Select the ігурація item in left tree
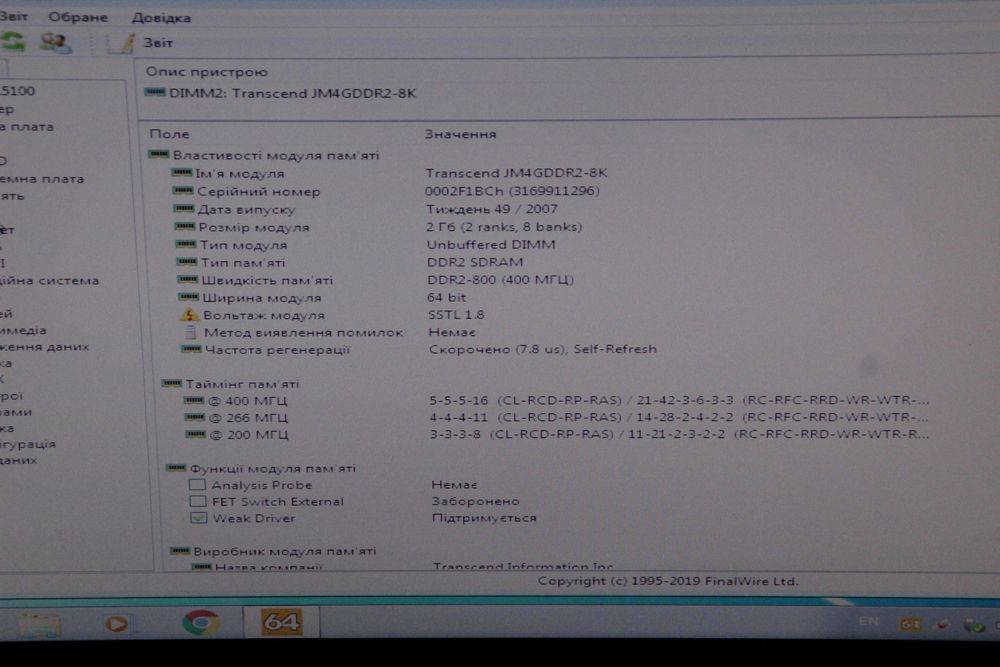1000x667 pixels. point(28,444)
